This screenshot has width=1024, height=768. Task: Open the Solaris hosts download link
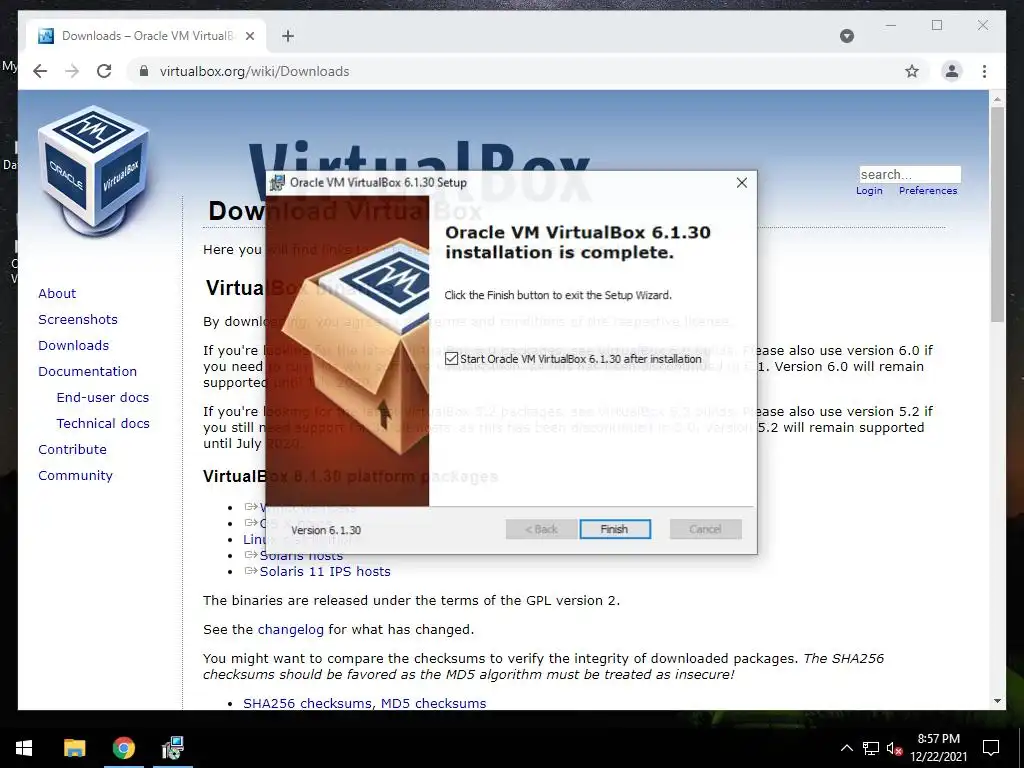click(x=301, y=556)
